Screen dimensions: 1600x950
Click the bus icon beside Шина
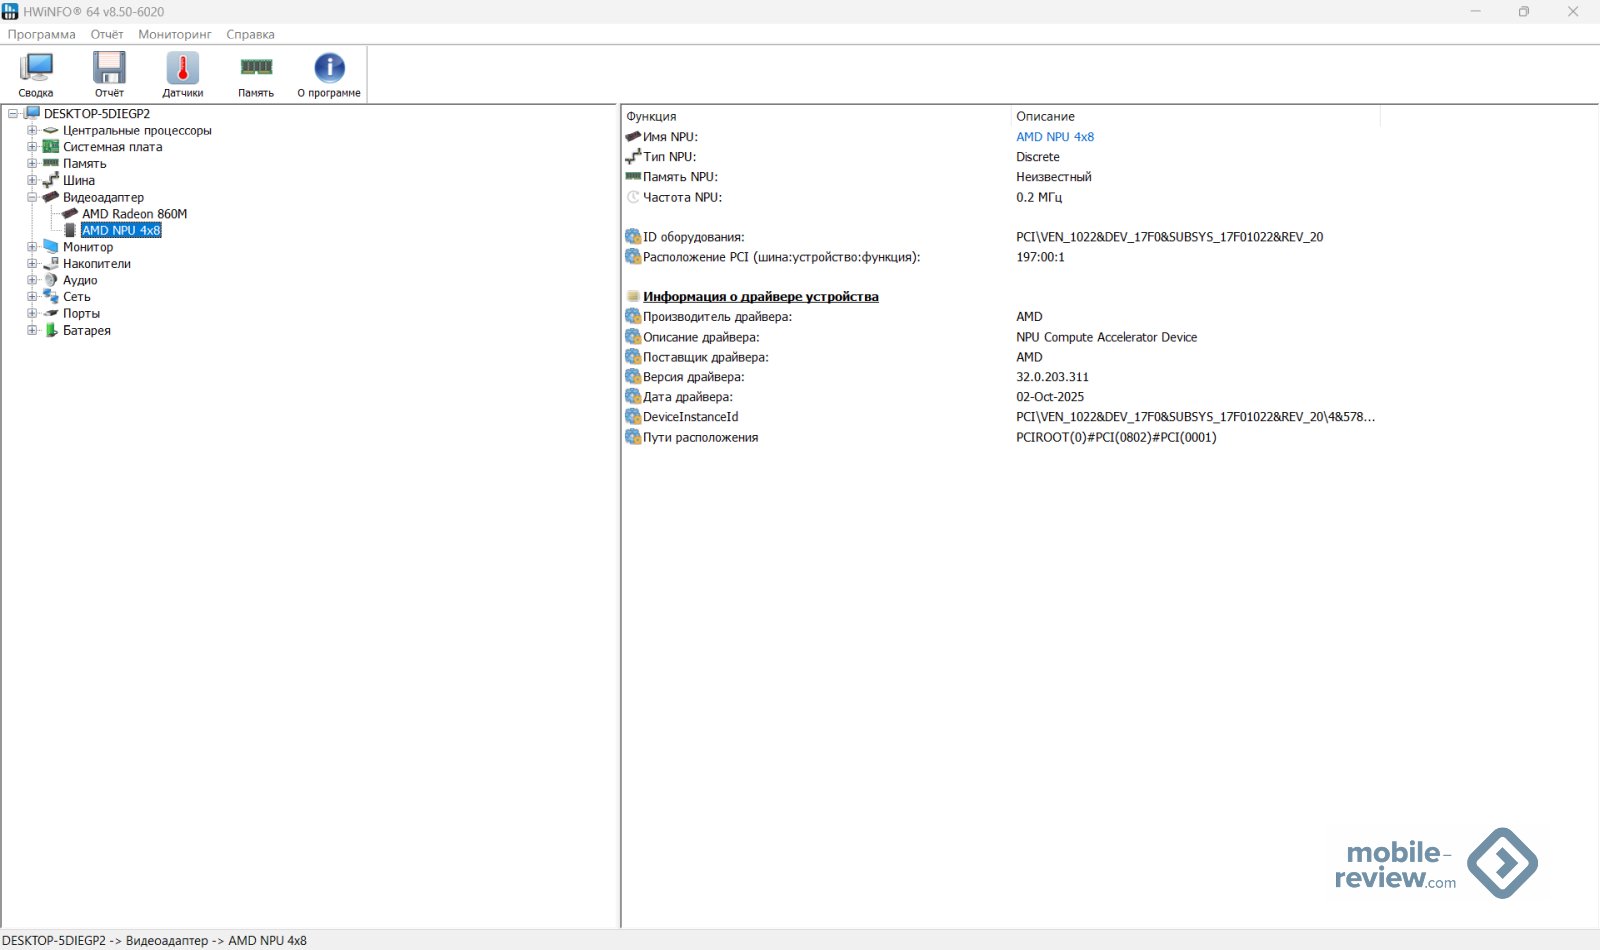click(x=51, y=180)
